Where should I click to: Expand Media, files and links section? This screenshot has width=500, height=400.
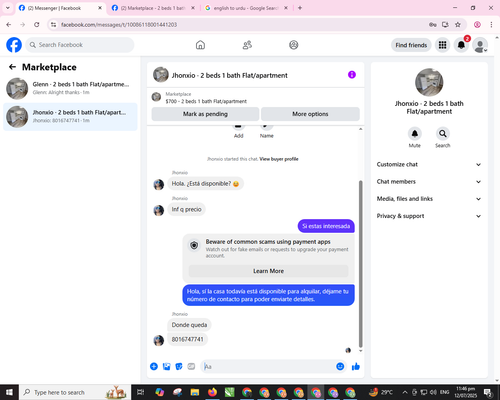pos(429,199)
